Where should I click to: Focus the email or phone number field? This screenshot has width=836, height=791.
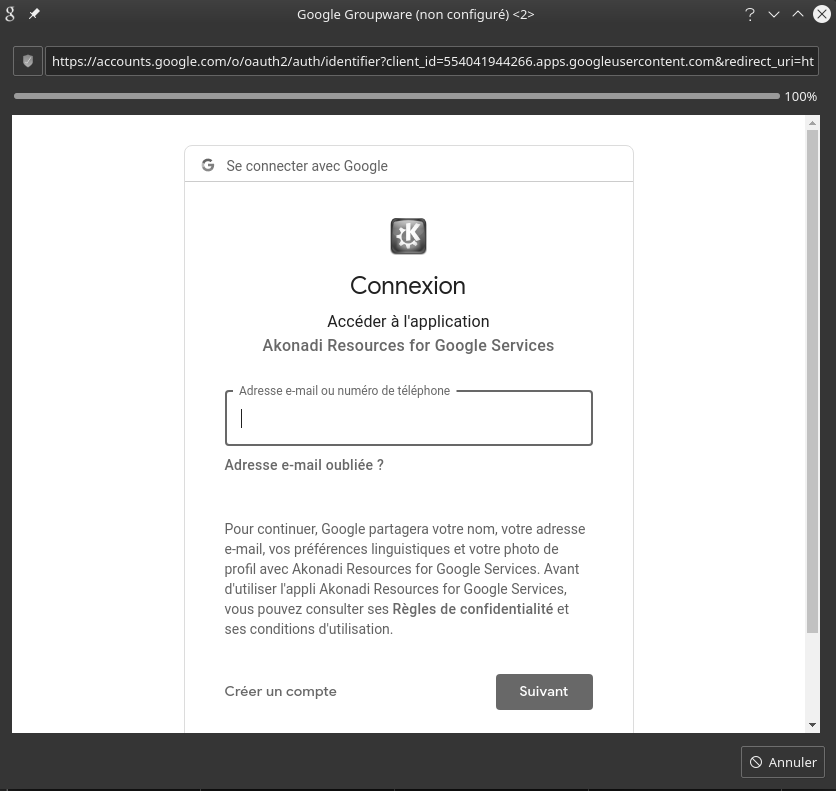click(409, 418)
